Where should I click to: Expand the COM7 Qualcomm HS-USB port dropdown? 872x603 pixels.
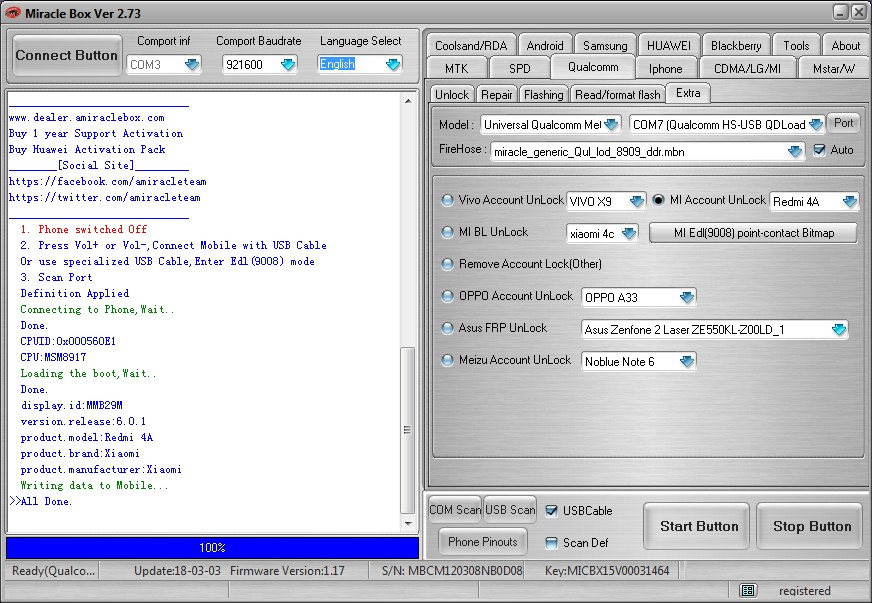coord(816,125)
